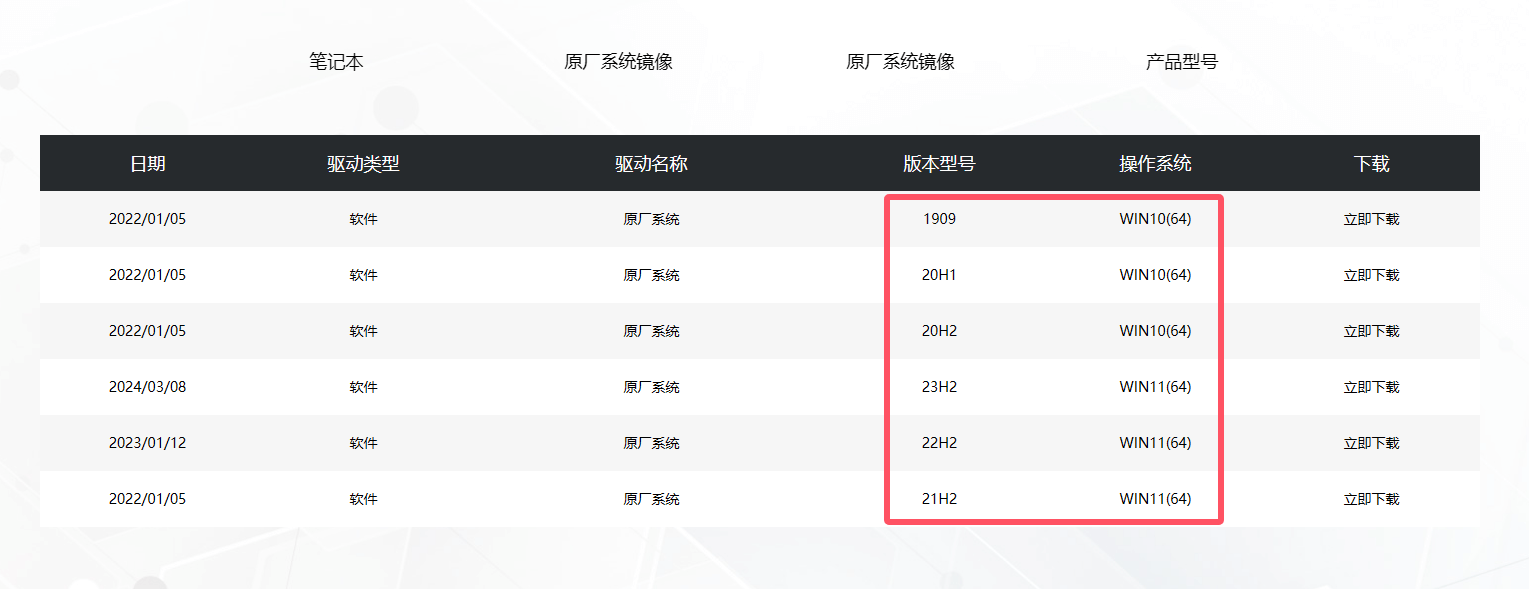The width and height of the screenshot is (1529, 589).
Task: Switch to the second 原厂系统镜像 tab
Action: pyautogui.click(x=900, y=61)
